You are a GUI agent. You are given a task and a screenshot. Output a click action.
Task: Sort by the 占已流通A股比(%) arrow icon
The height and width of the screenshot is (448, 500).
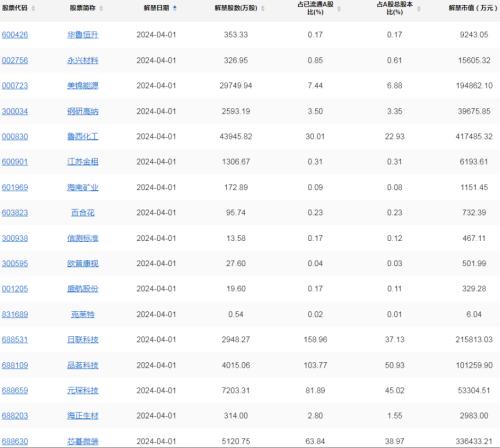tap(339, 9)
